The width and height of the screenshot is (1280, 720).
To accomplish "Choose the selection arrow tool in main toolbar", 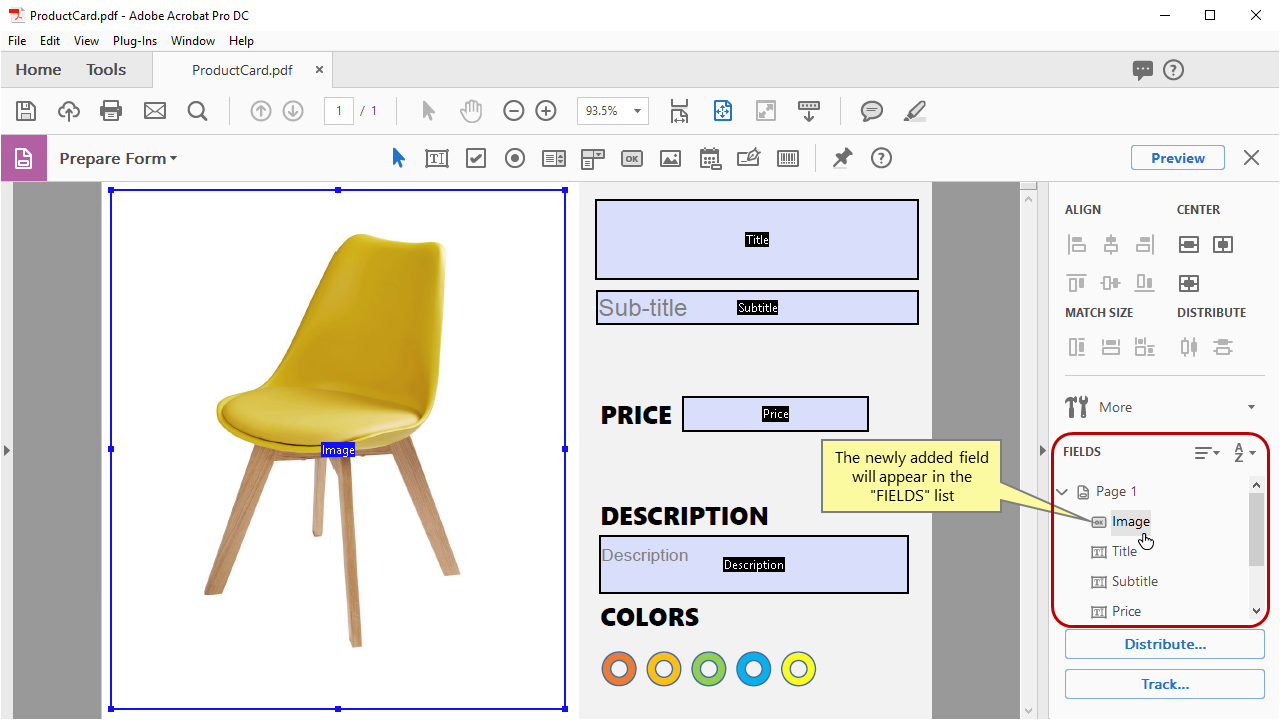I will (428, 111).
